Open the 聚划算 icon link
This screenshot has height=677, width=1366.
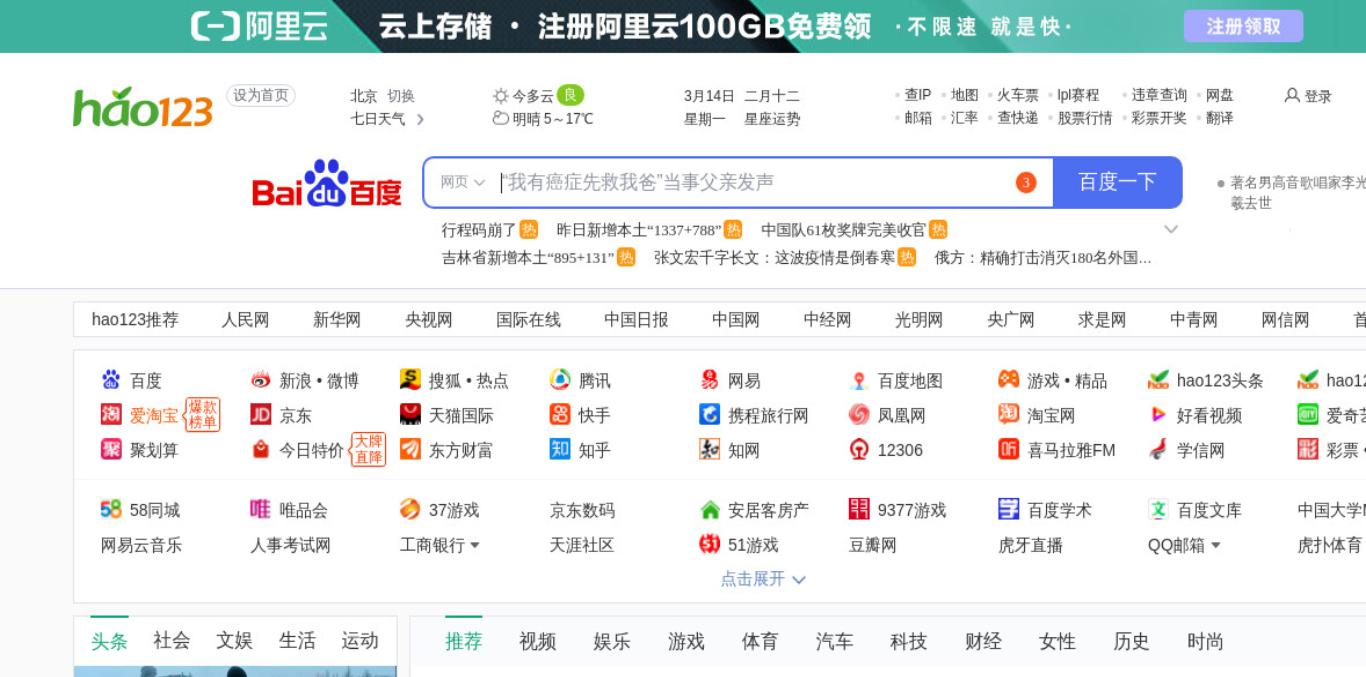(x=140, y=450)
